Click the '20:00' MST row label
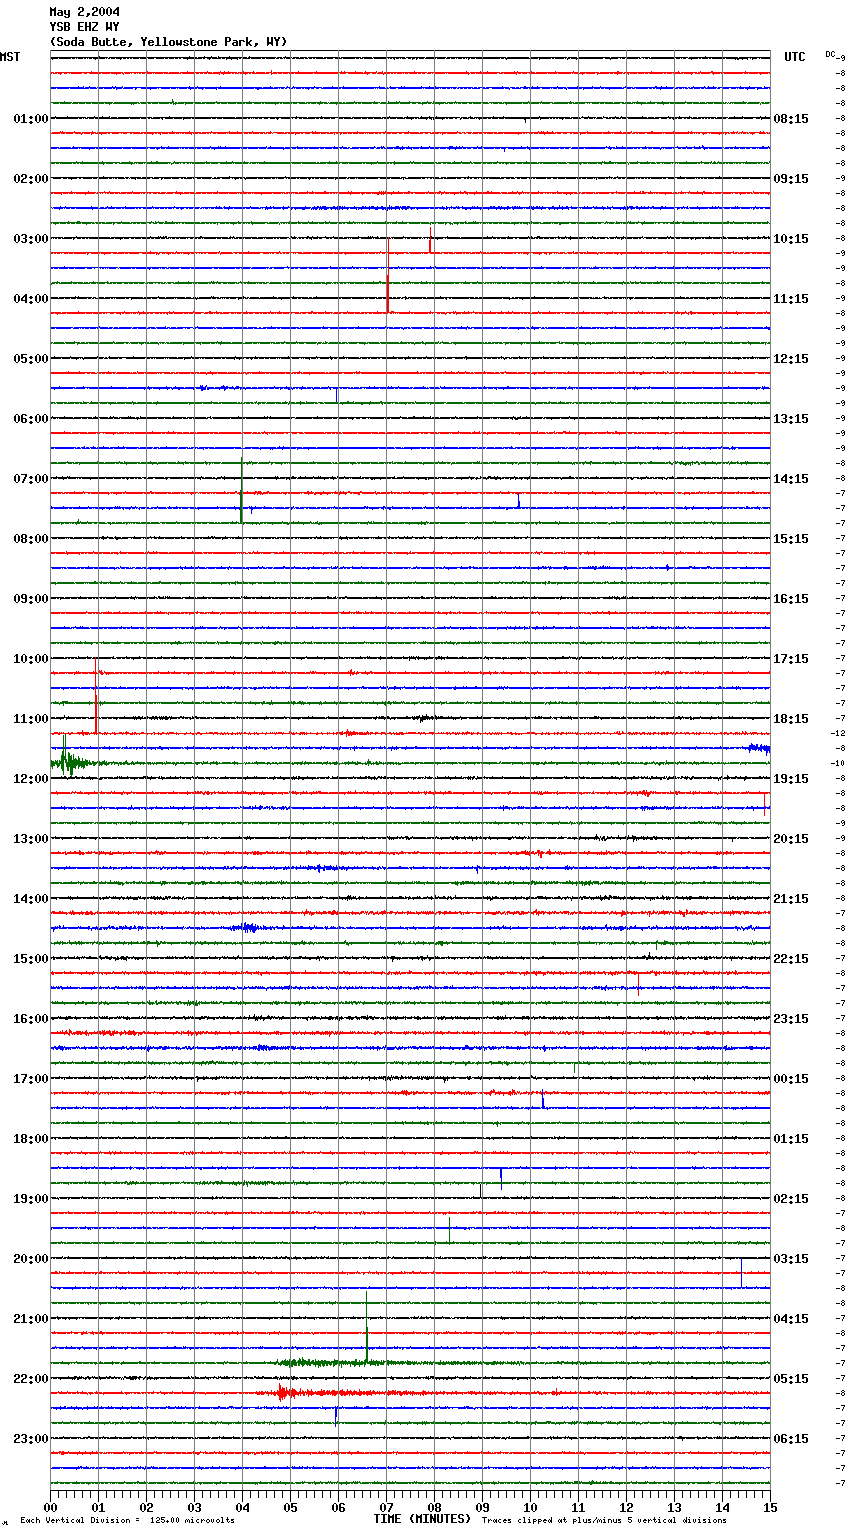The height and width of the screenshot is (1534, 850). 31,1259
